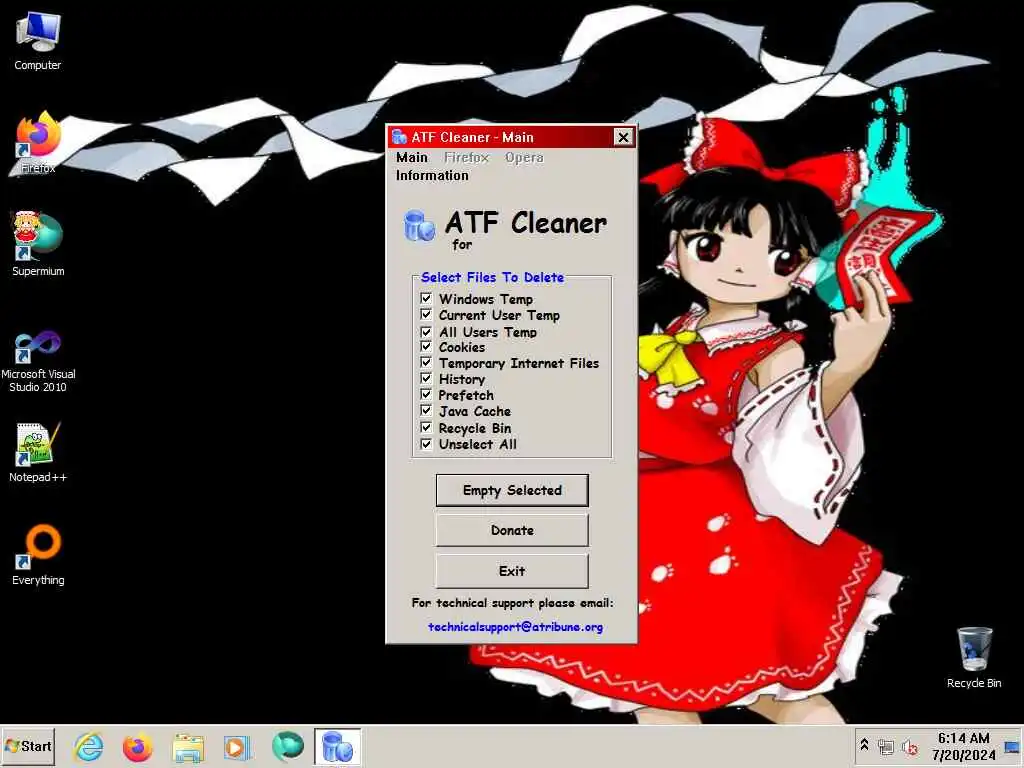1024x768 pixels.
Task: Uncheck the Current User Temp checkbox
Action: [426, 315]
